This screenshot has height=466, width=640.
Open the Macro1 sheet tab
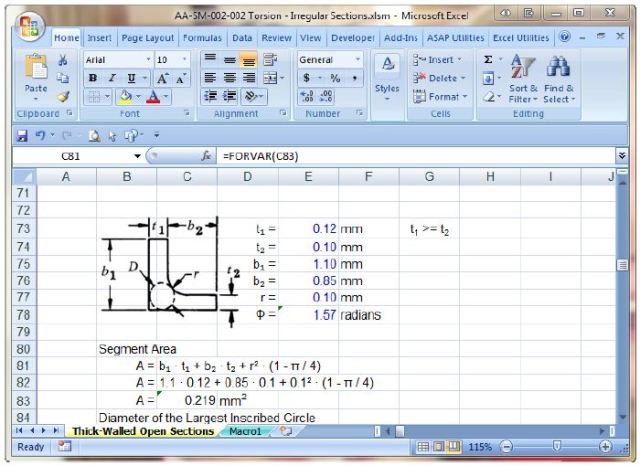click(x=245, y=431)
